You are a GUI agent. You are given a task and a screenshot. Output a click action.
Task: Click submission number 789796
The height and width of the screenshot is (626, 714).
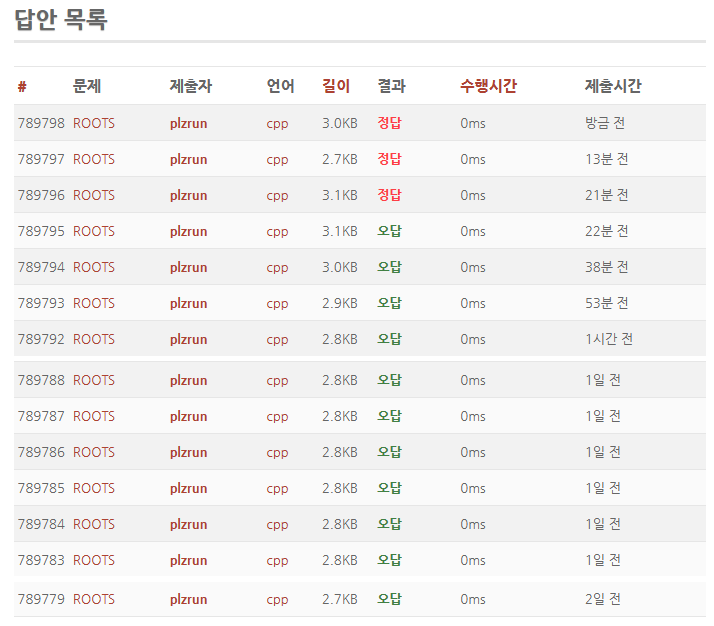click(41, 195)
